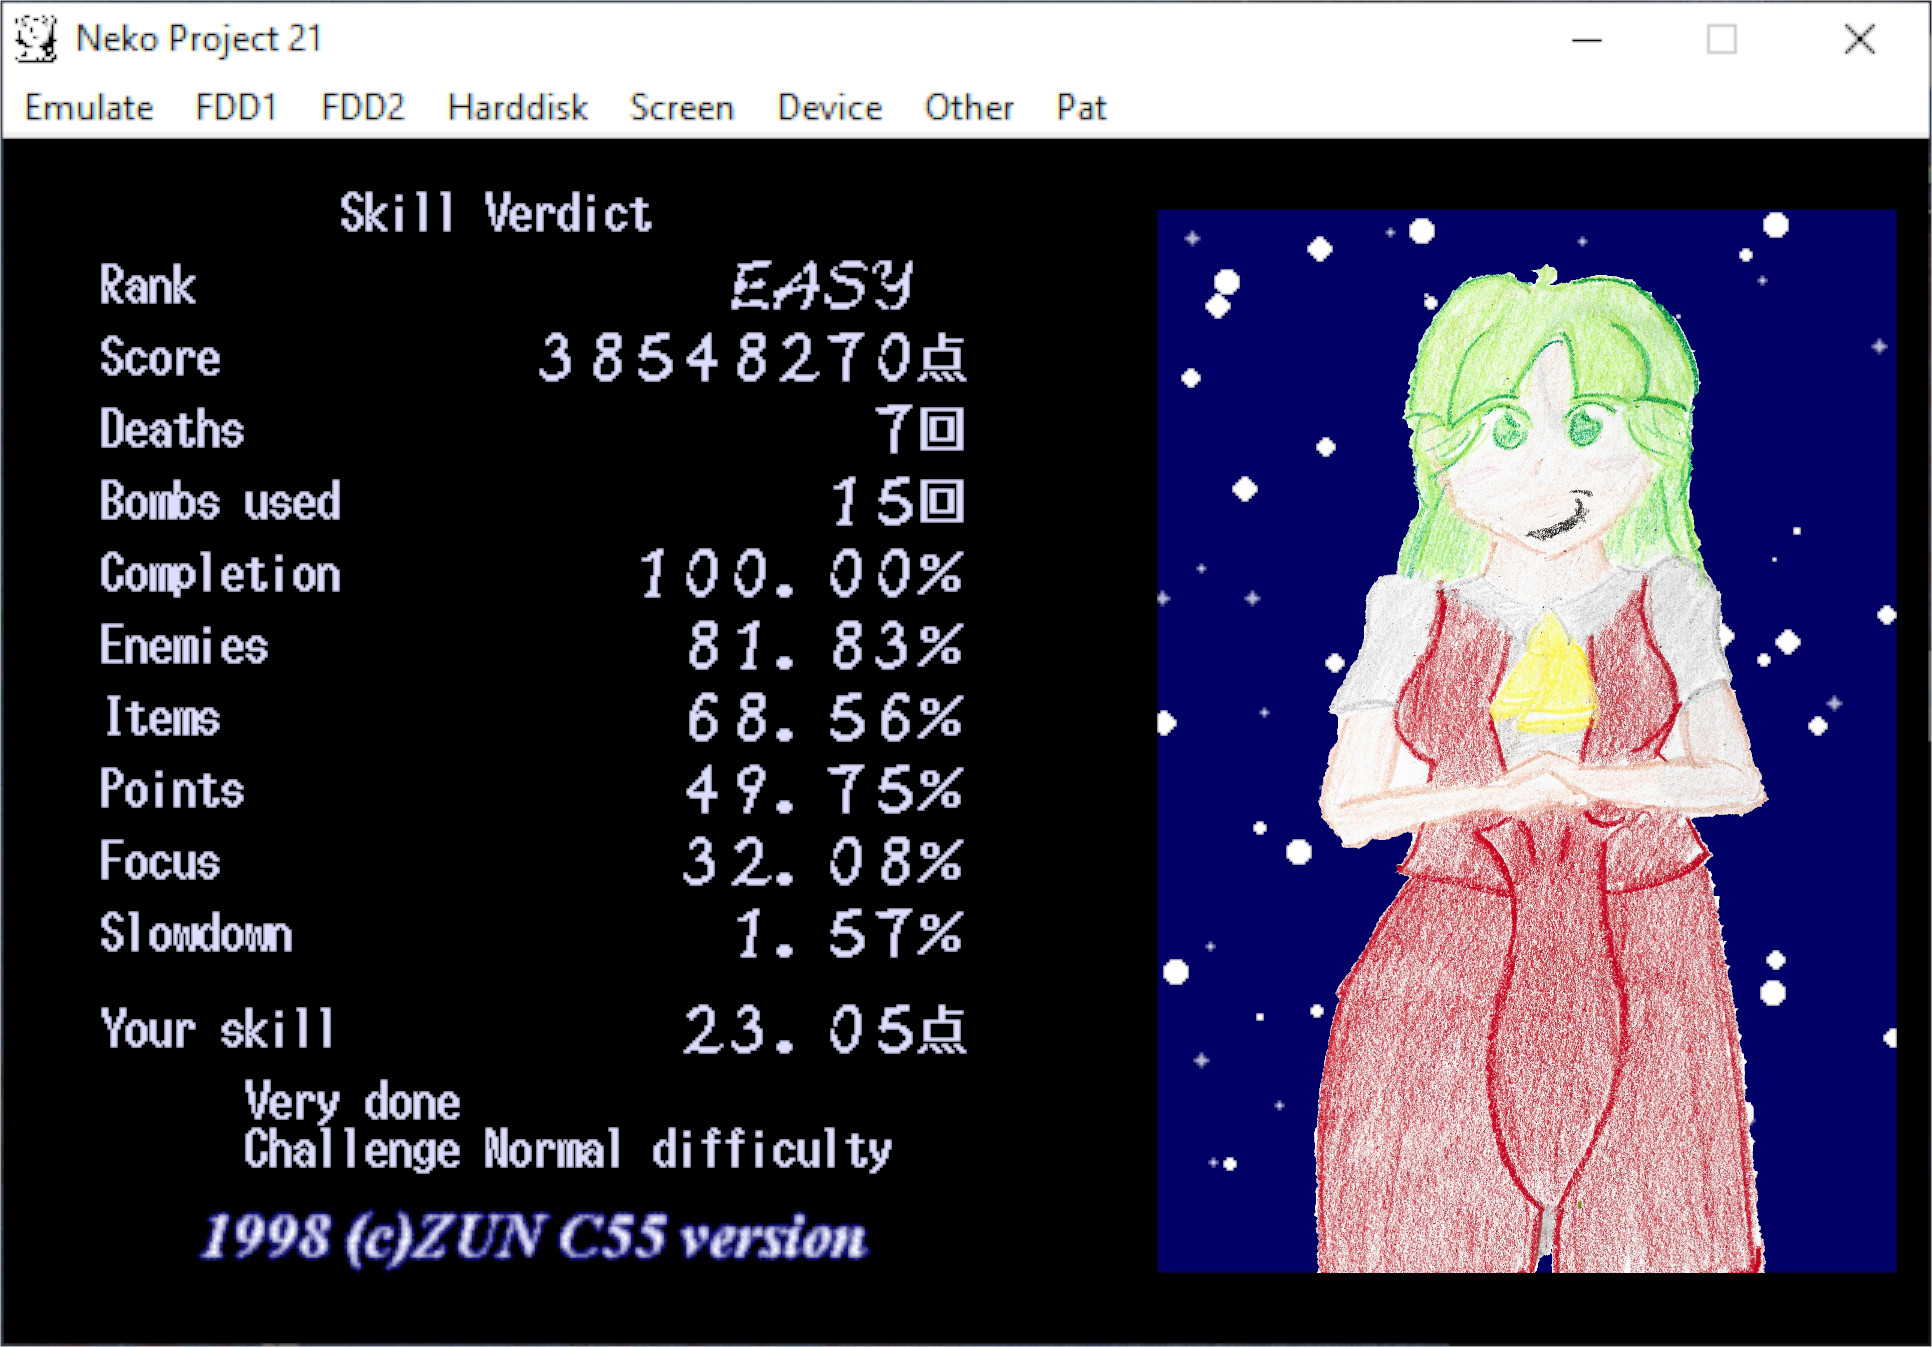Click the 'Bombs used' label
Viewport: 1932px width, 1347px height.
coord(220,501)
